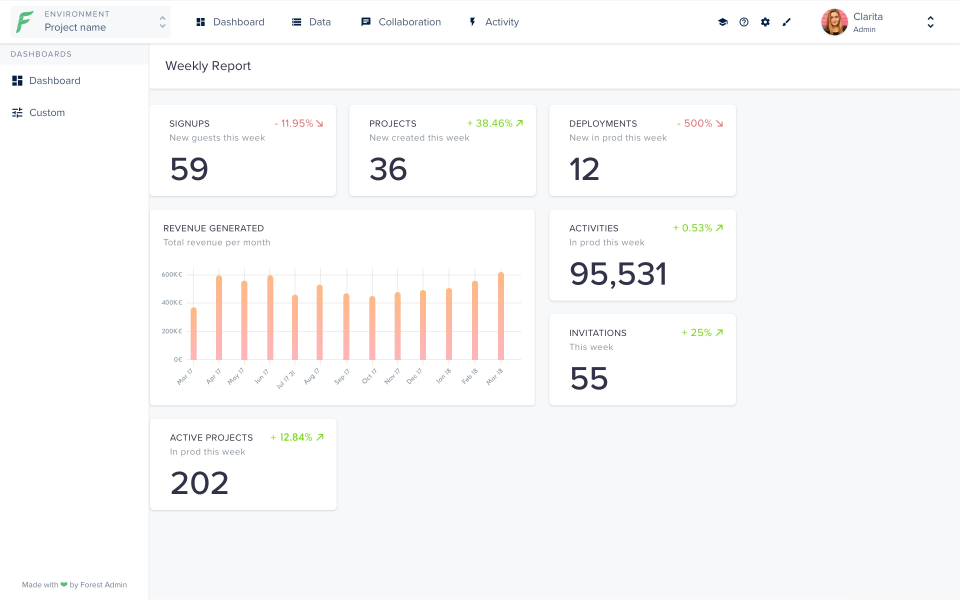Viewport: 960px width, 600px height.
Task: Switch to the Data tab
Action: 311,21
